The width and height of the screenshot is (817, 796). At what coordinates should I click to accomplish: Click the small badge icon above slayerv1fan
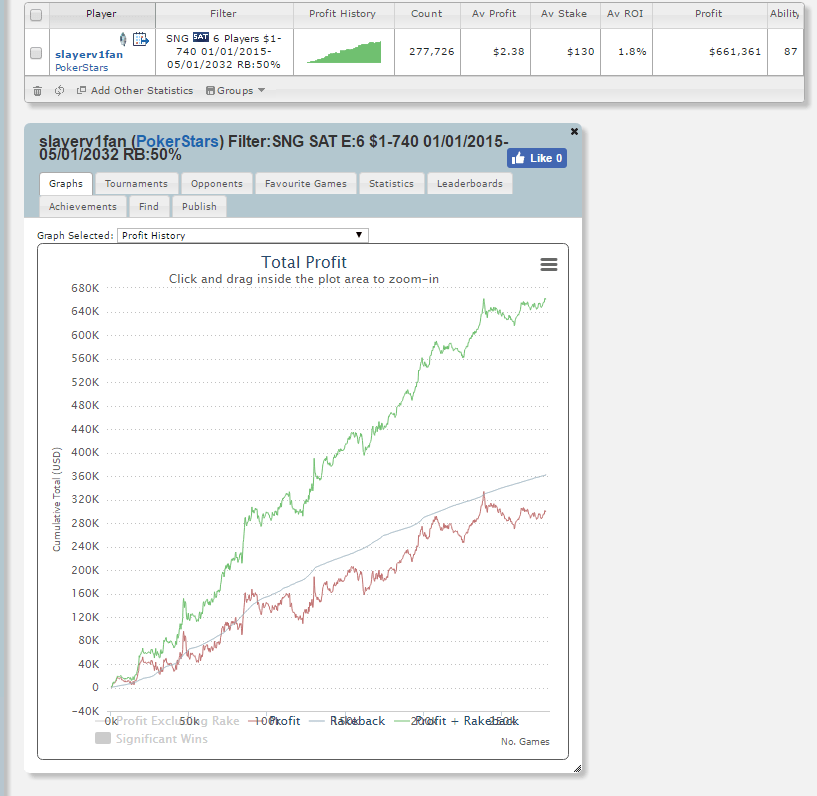click(123, 39)
